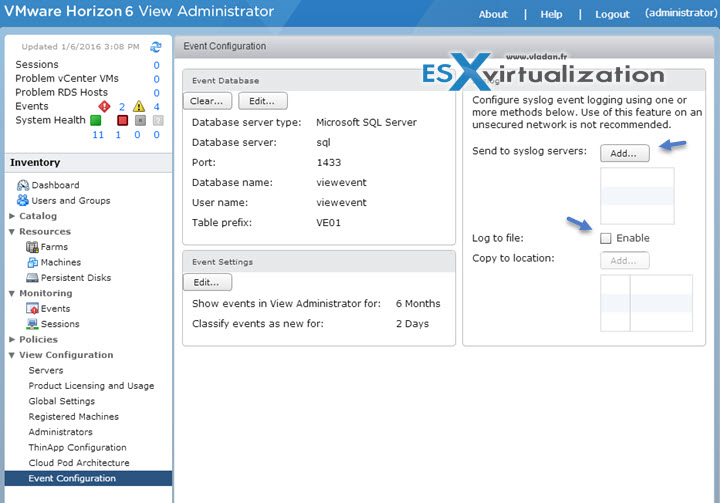Click the yellow warning Events icon
Viewport: 720px width, 503px height.
pos(139,107)
